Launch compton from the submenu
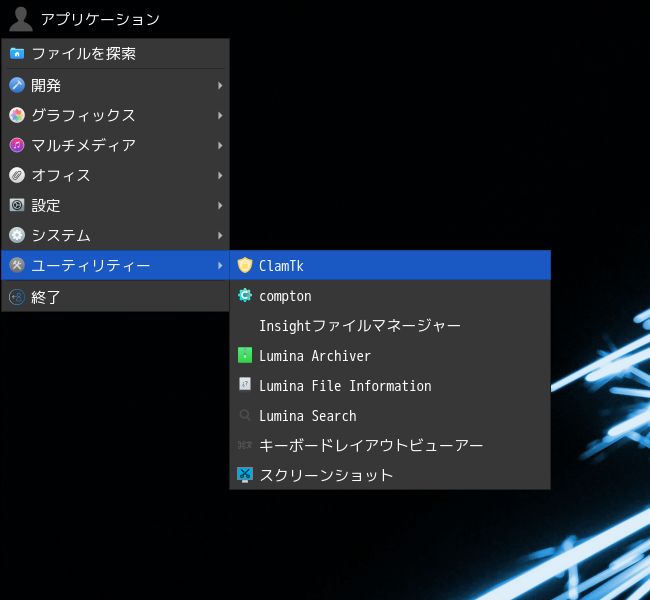This screenshot has width=650, height=600. click(x=390, y=296)
